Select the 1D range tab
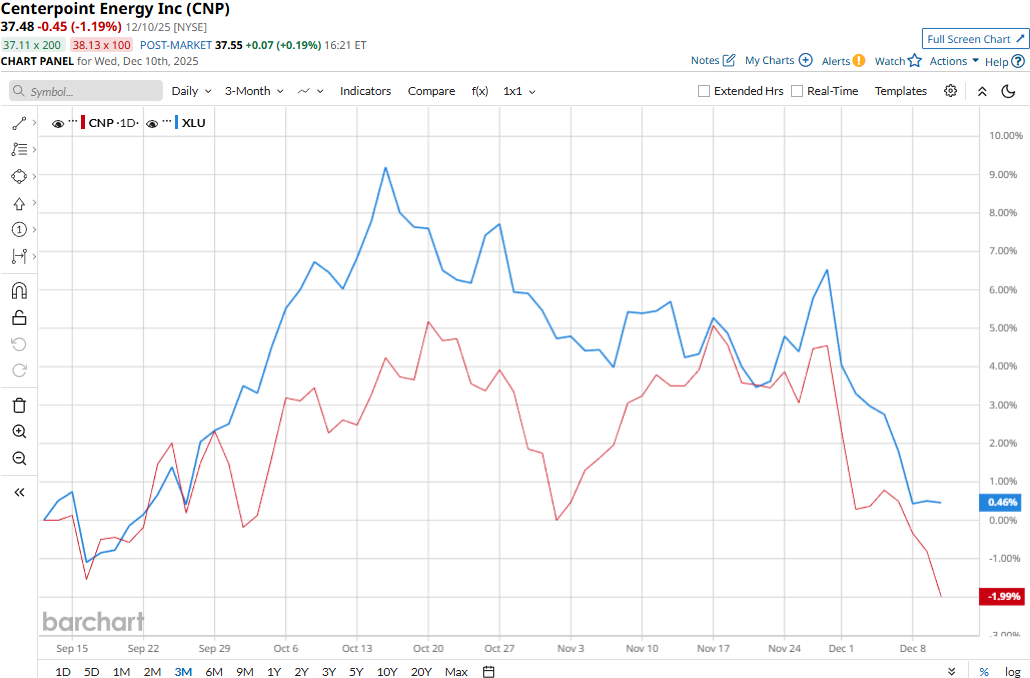1030x678 pixels. coord(63,671)
